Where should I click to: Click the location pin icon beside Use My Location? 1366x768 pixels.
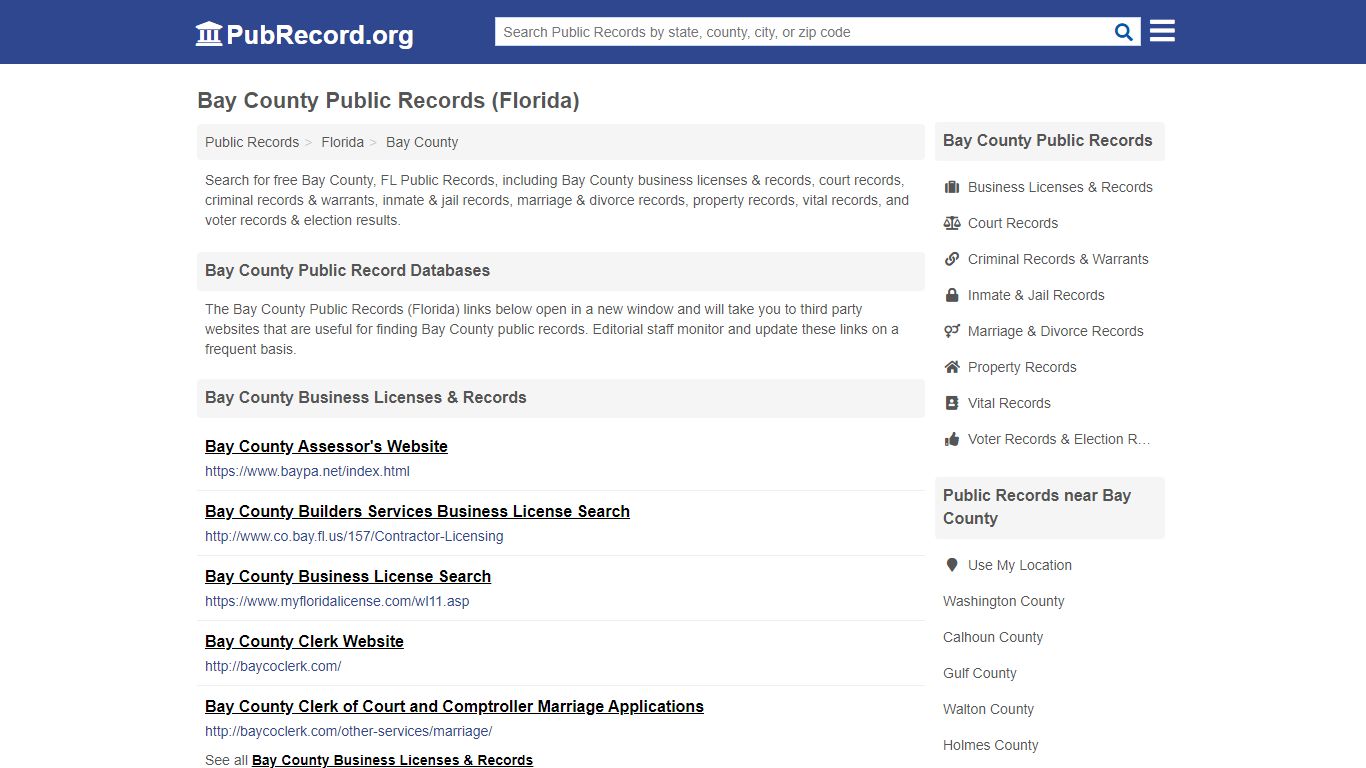click(952, 565)
